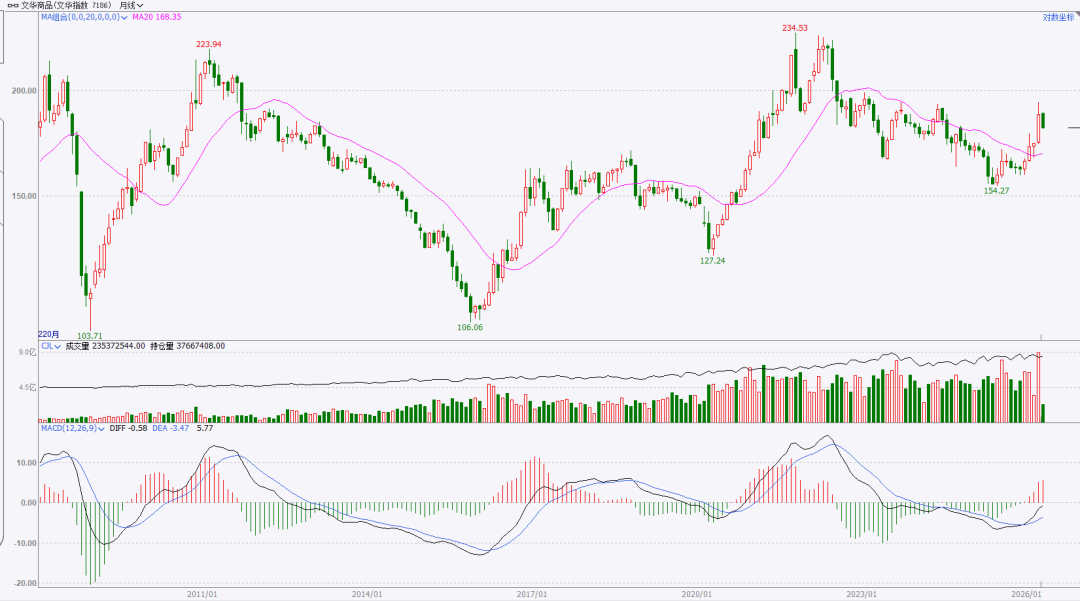Click the 2017/01 date on time axis

(x=532, y=594)
